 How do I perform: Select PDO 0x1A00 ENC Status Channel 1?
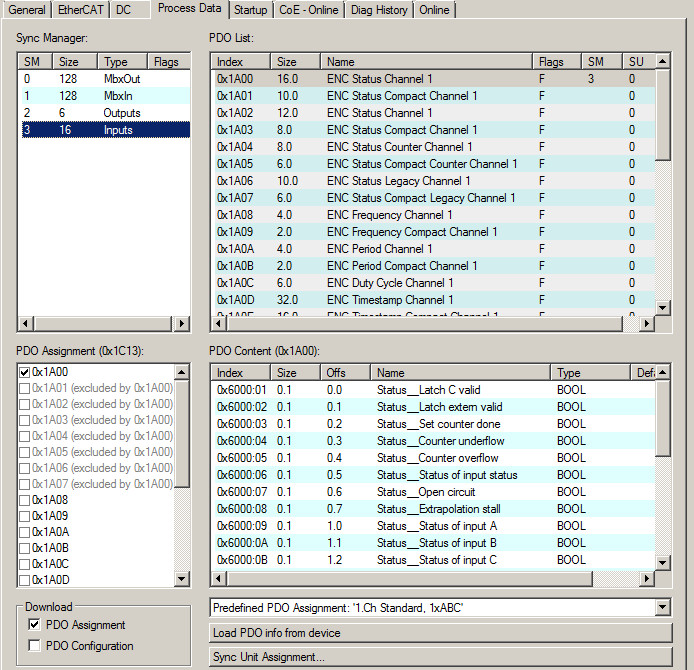coord(435,79)
